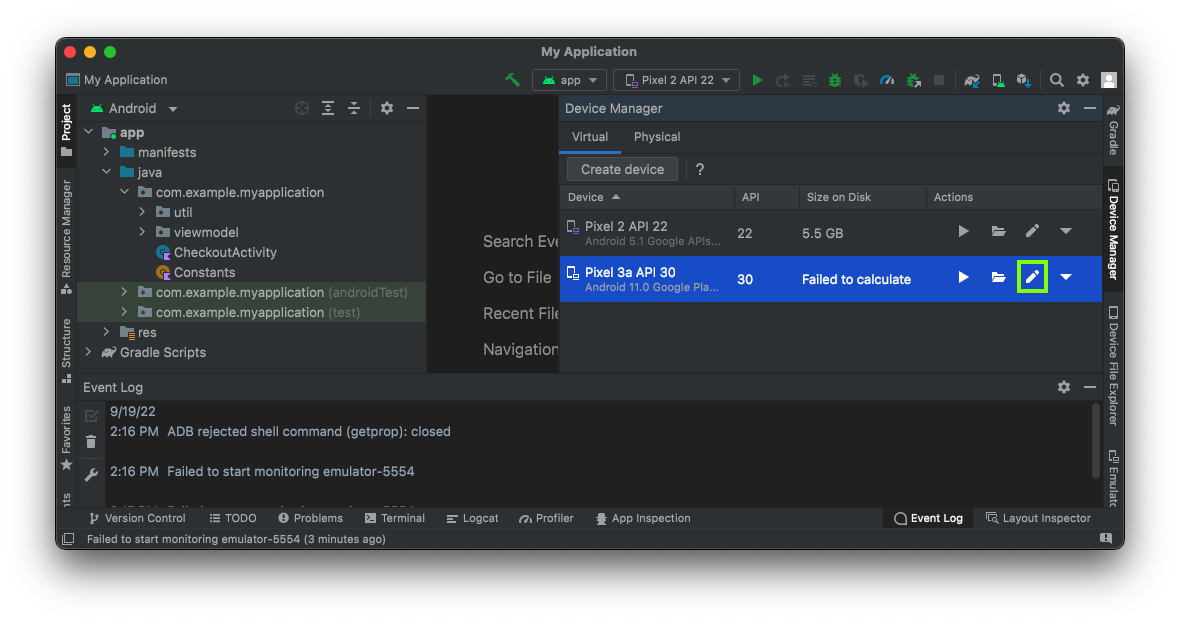This screenshot has width=1180, height=623.
Task: Open the SDK Manager icon in toolbar
Action: [x=1023, y=80]
